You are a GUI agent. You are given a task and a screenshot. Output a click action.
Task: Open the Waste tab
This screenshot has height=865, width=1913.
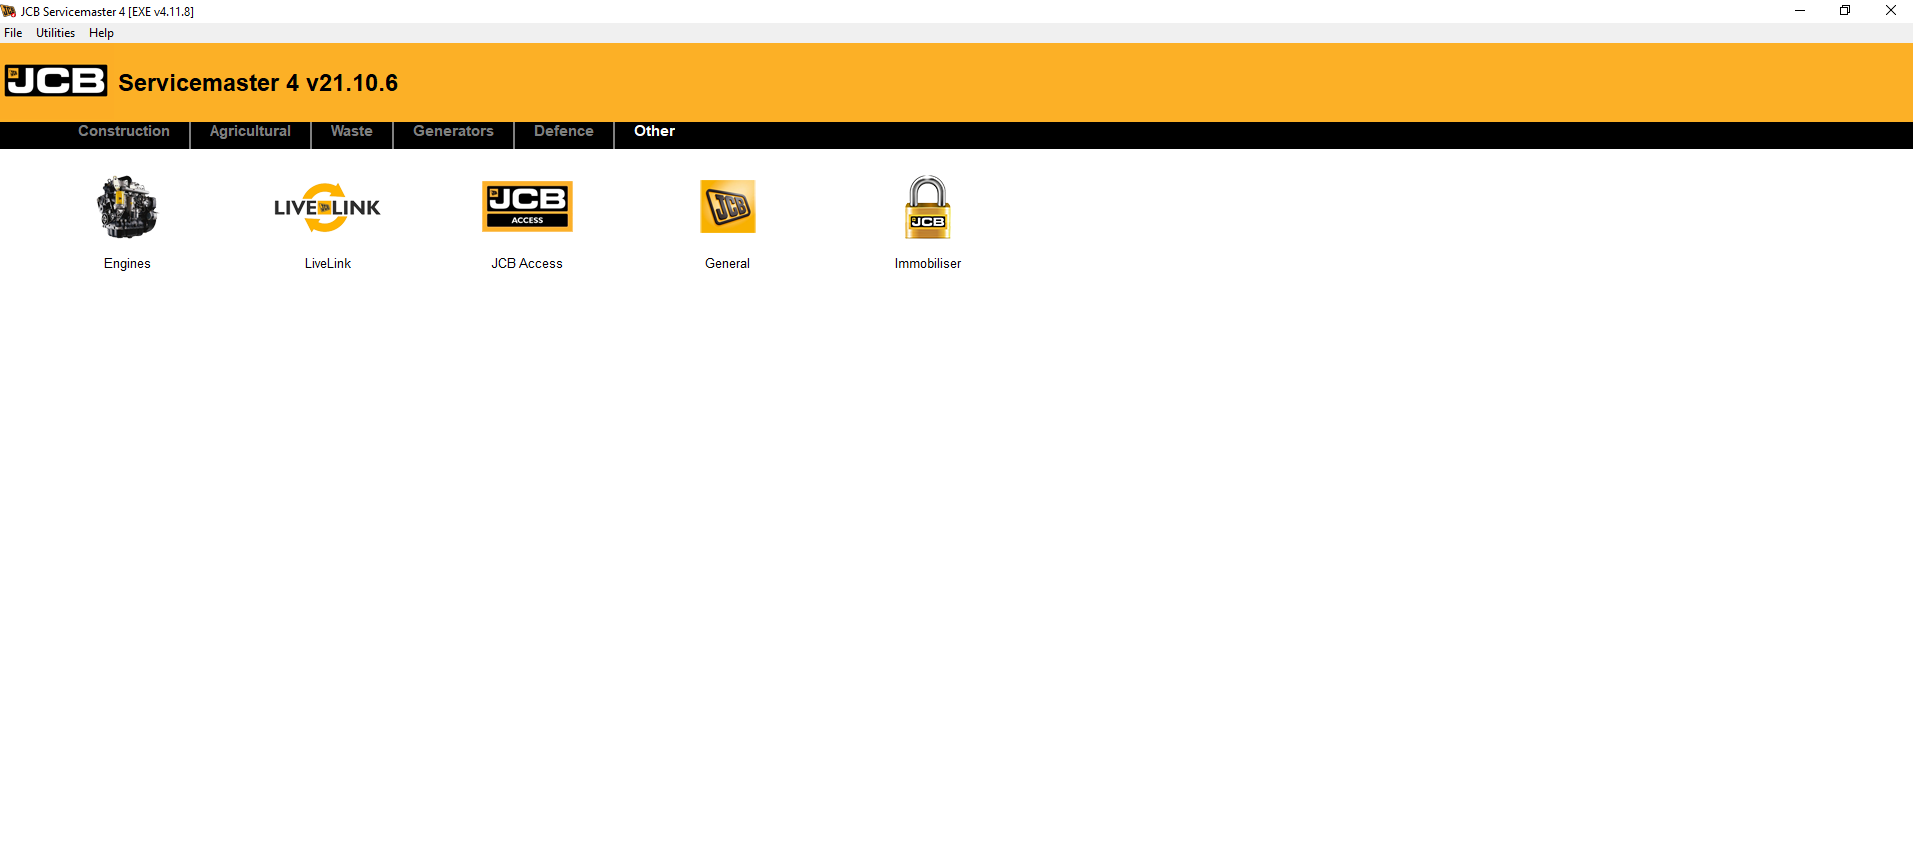[352, 131]
